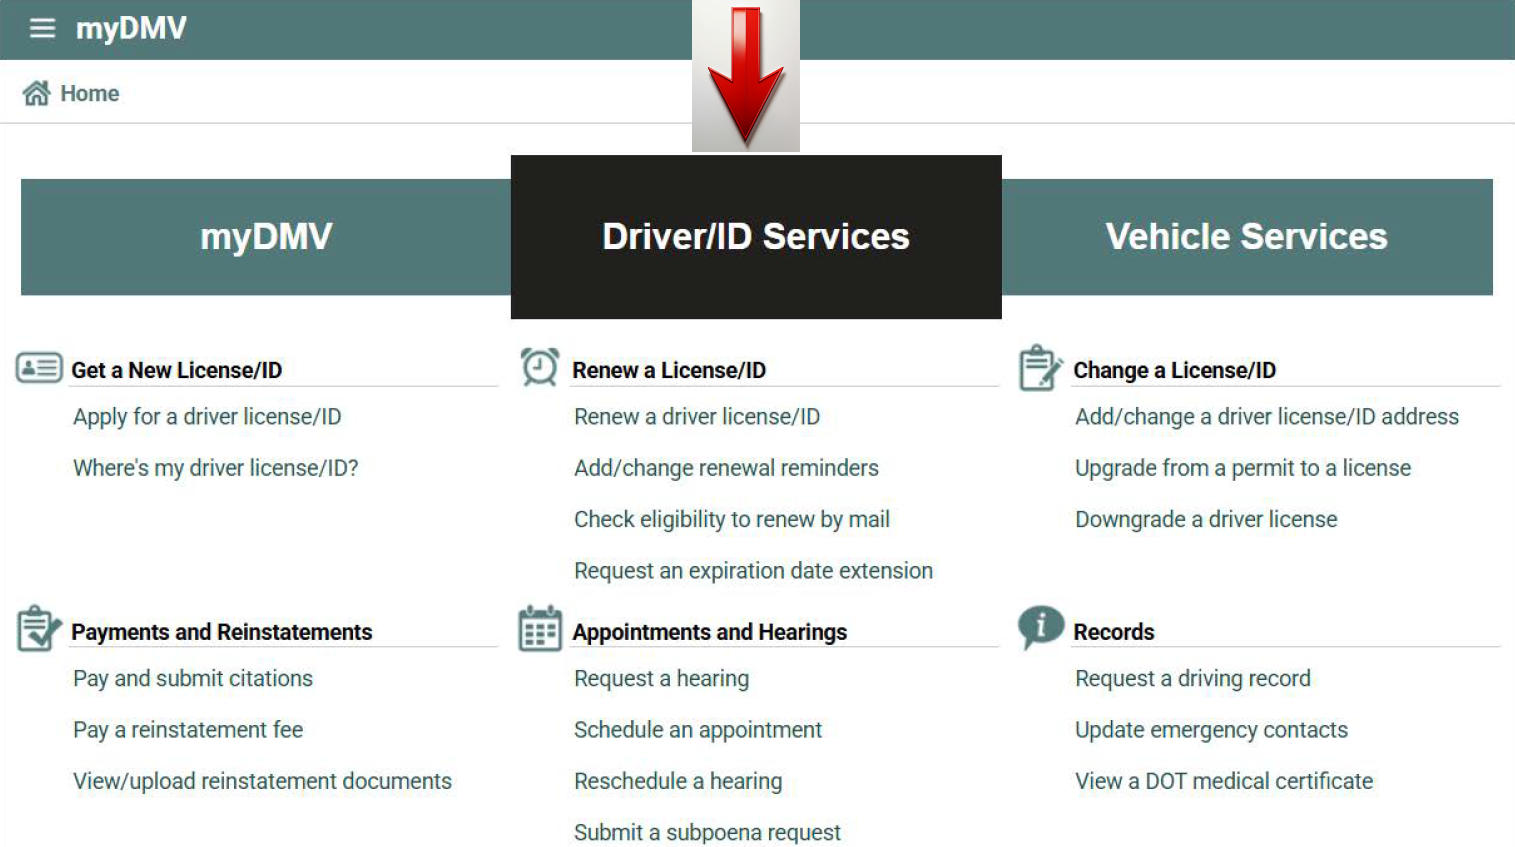The width and height of the screenshot is (1515, 847).
Task: Open Renew a driver license/ID
Action: [x=696, y=416]
